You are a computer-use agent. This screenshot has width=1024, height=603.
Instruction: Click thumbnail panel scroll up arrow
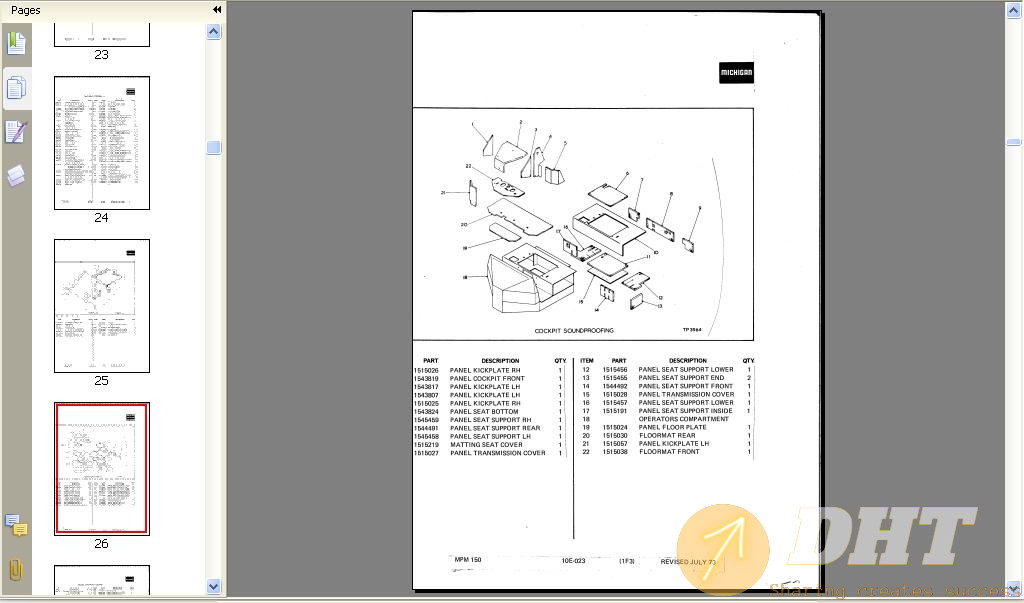(x=214, y=31)
